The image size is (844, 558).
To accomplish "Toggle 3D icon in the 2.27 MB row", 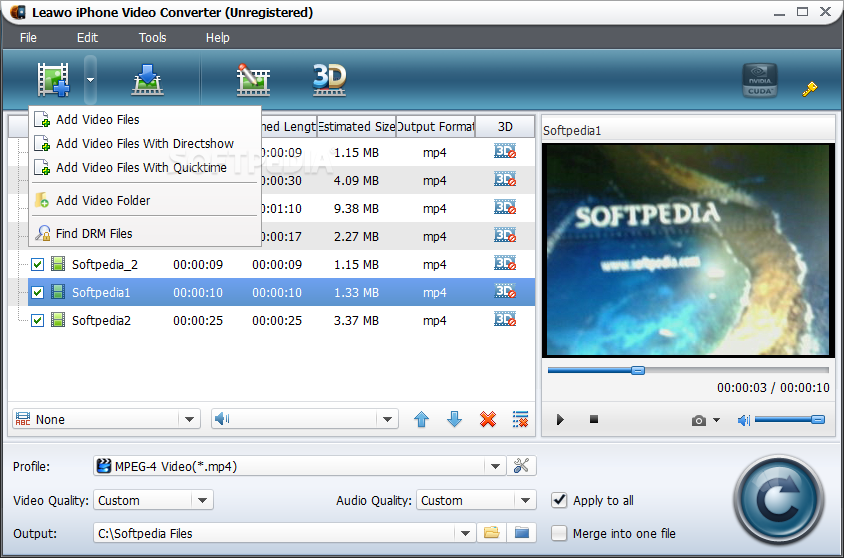I will click(x=505, y=235).
